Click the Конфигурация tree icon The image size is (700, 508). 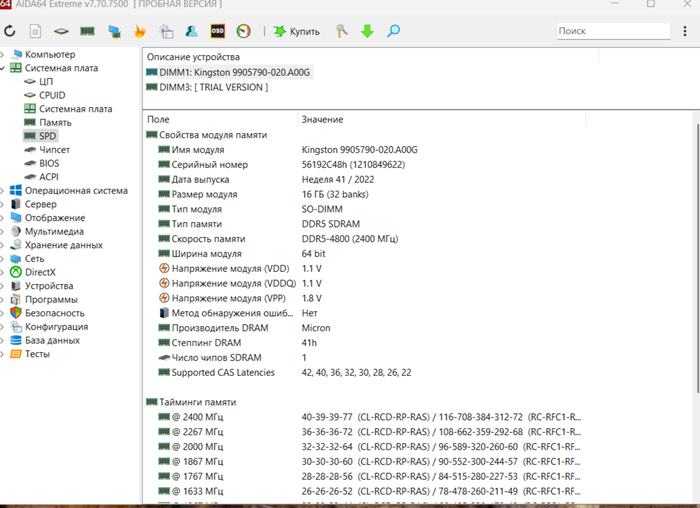pyautogui.click(x=16, y=327)
